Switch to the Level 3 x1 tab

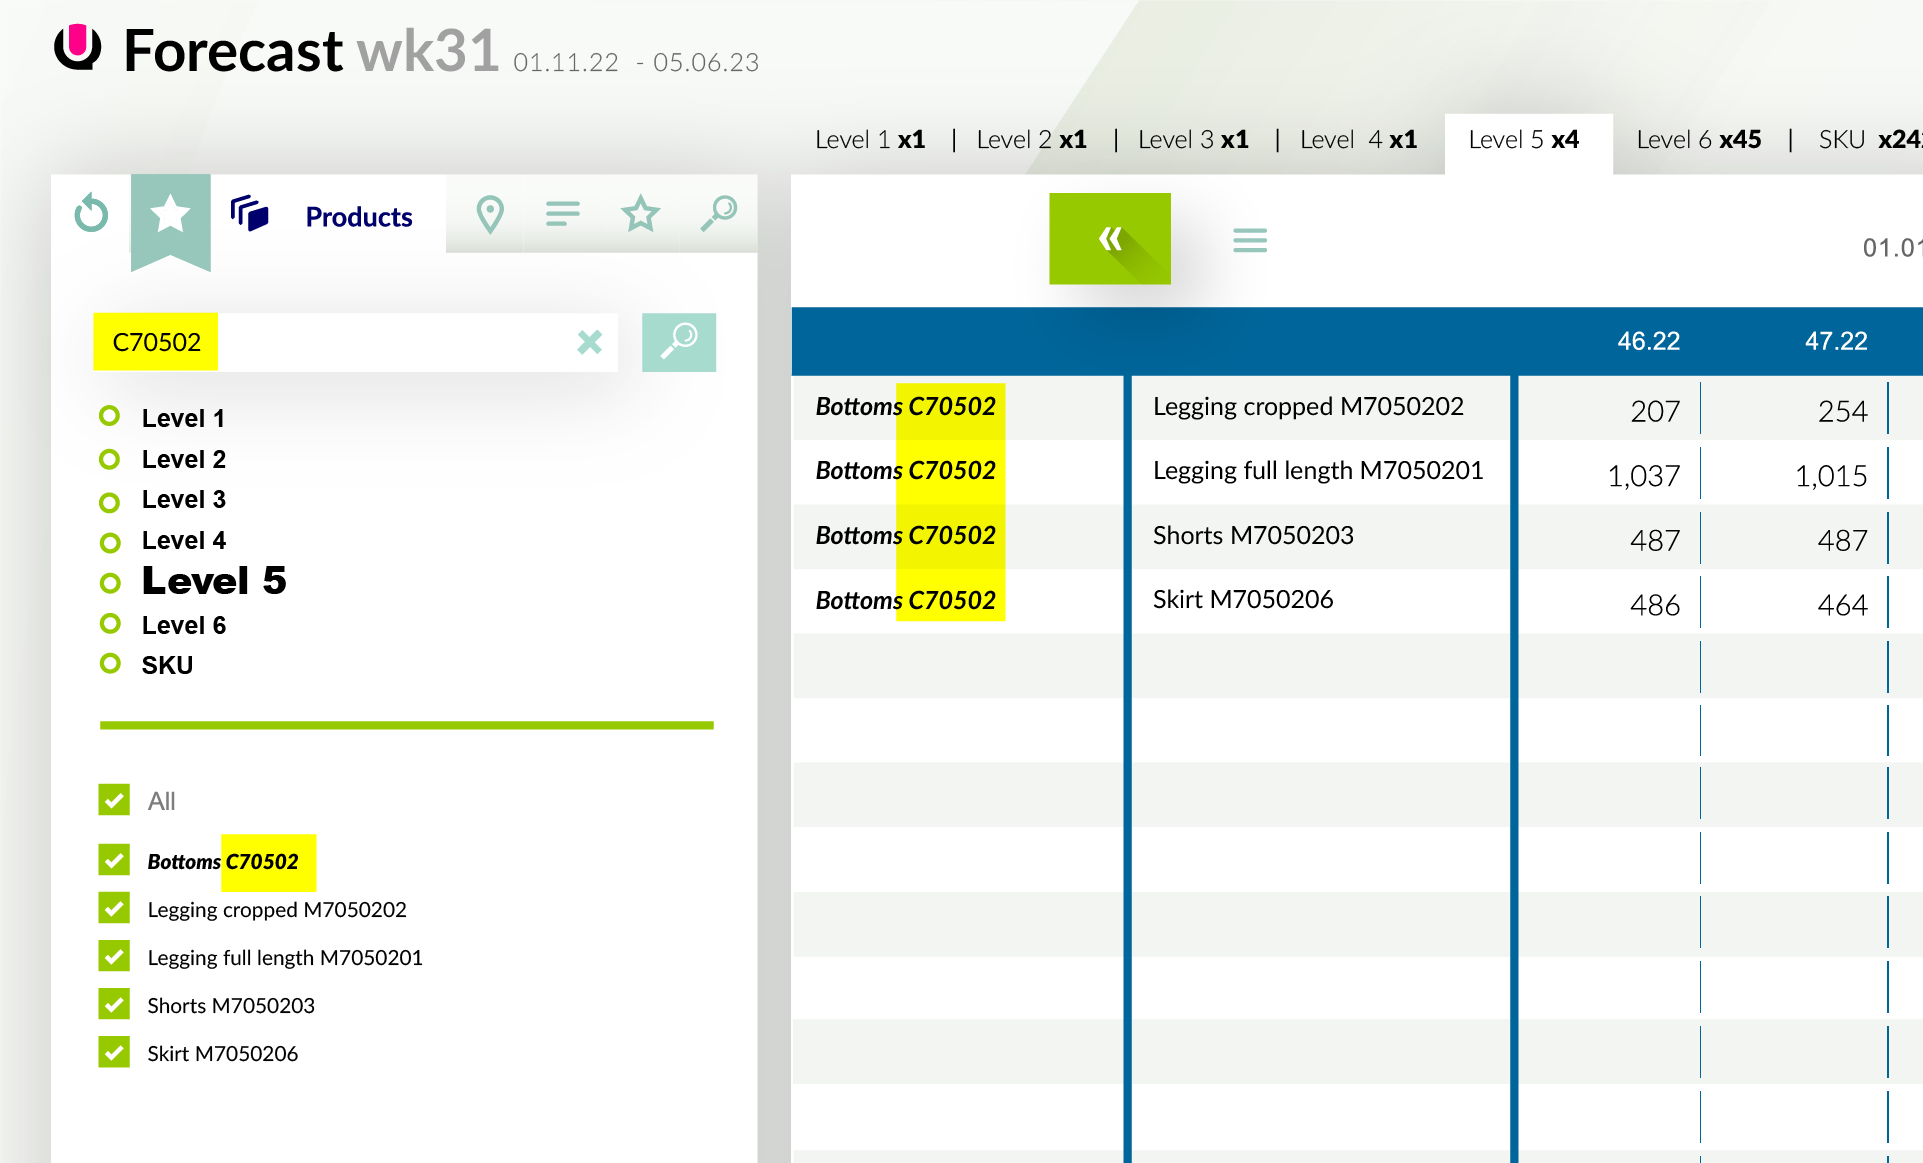pyautogui.click(x=1192, y=140)
